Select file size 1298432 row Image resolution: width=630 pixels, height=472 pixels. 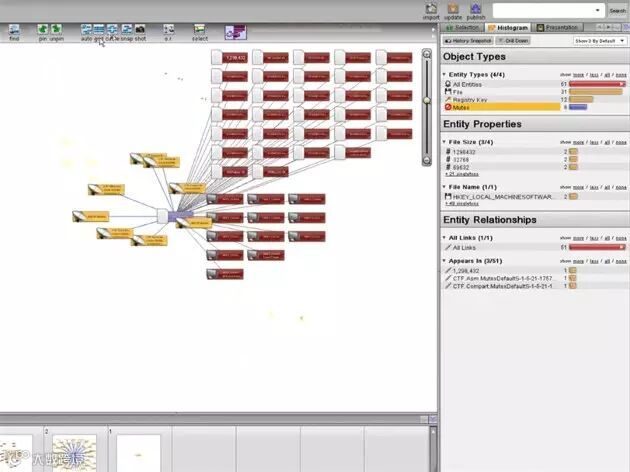(502, 152)
